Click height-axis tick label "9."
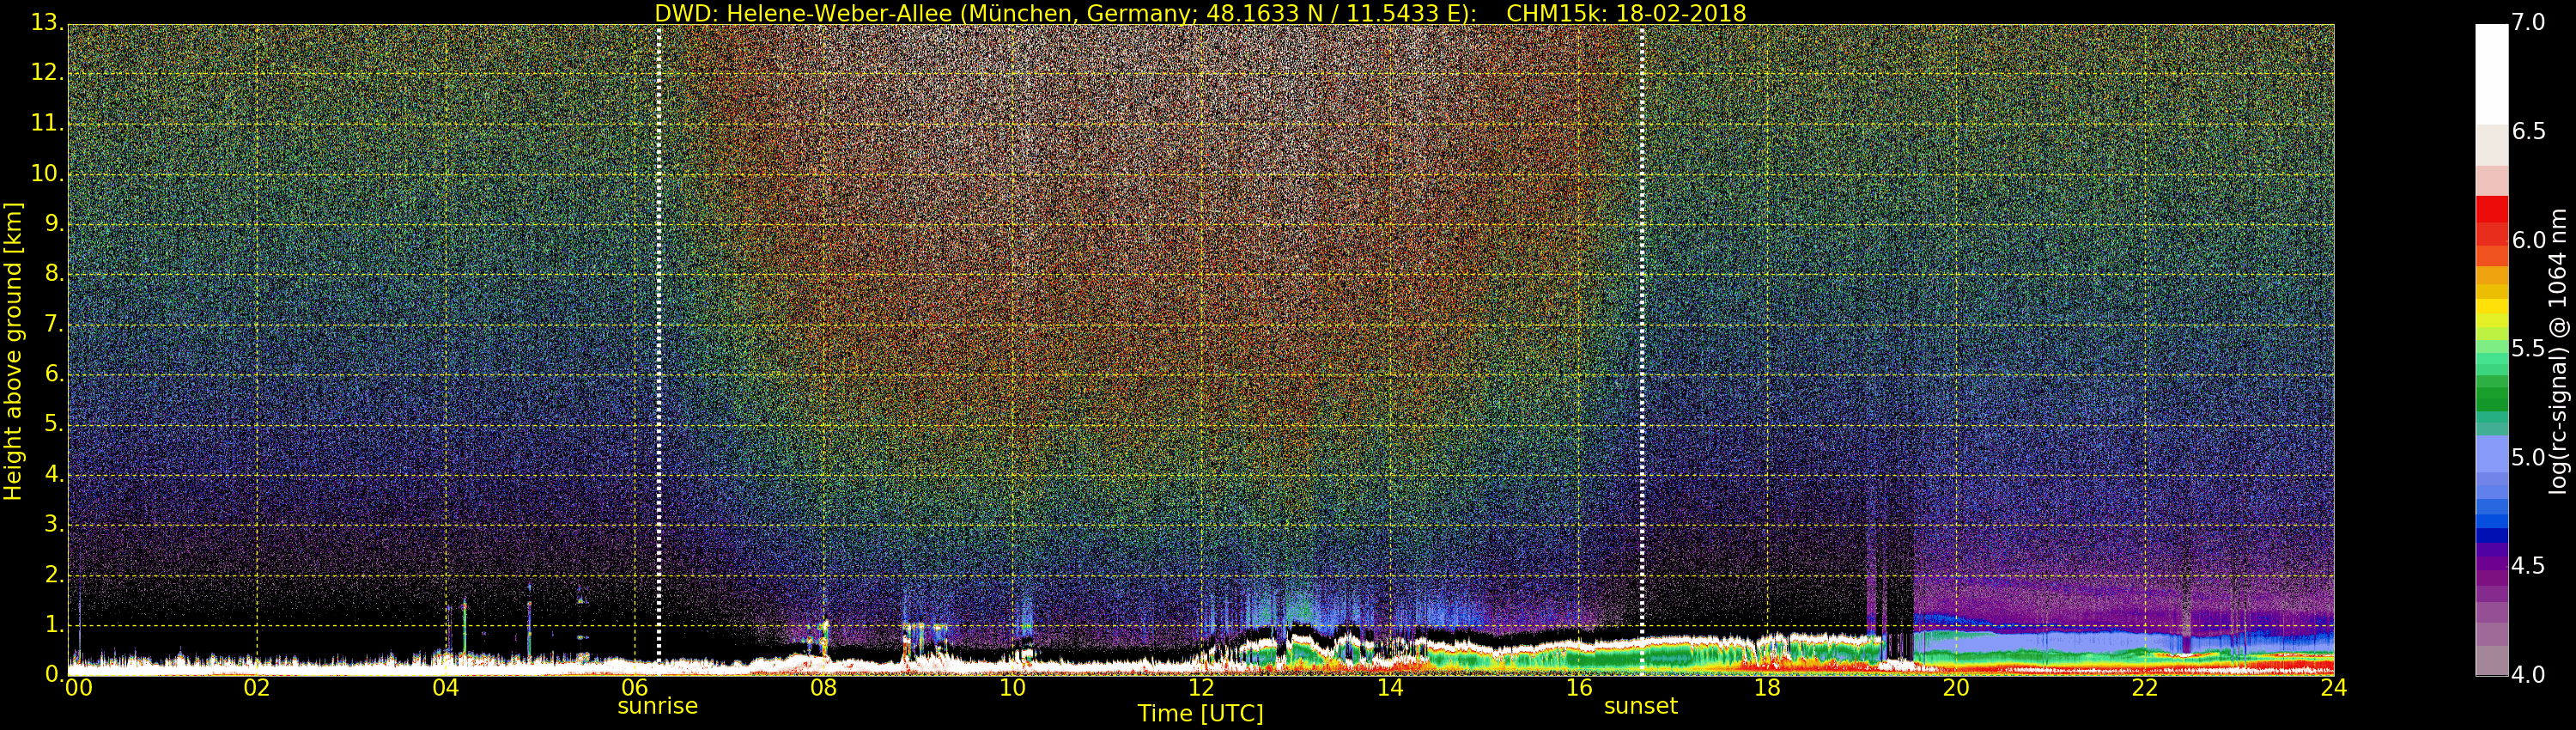Screen dimensions: 2576x730 (x=54, y=224)
